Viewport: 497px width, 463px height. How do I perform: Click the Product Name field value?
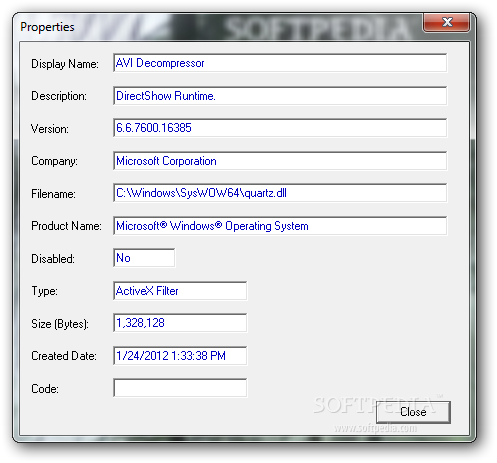pyautogui.click(x=280, y=226)
